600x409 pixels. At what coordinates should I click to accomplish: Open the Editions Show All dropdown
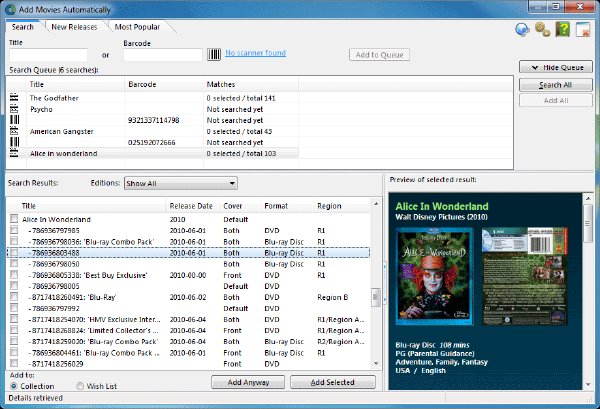coord(181,183)
